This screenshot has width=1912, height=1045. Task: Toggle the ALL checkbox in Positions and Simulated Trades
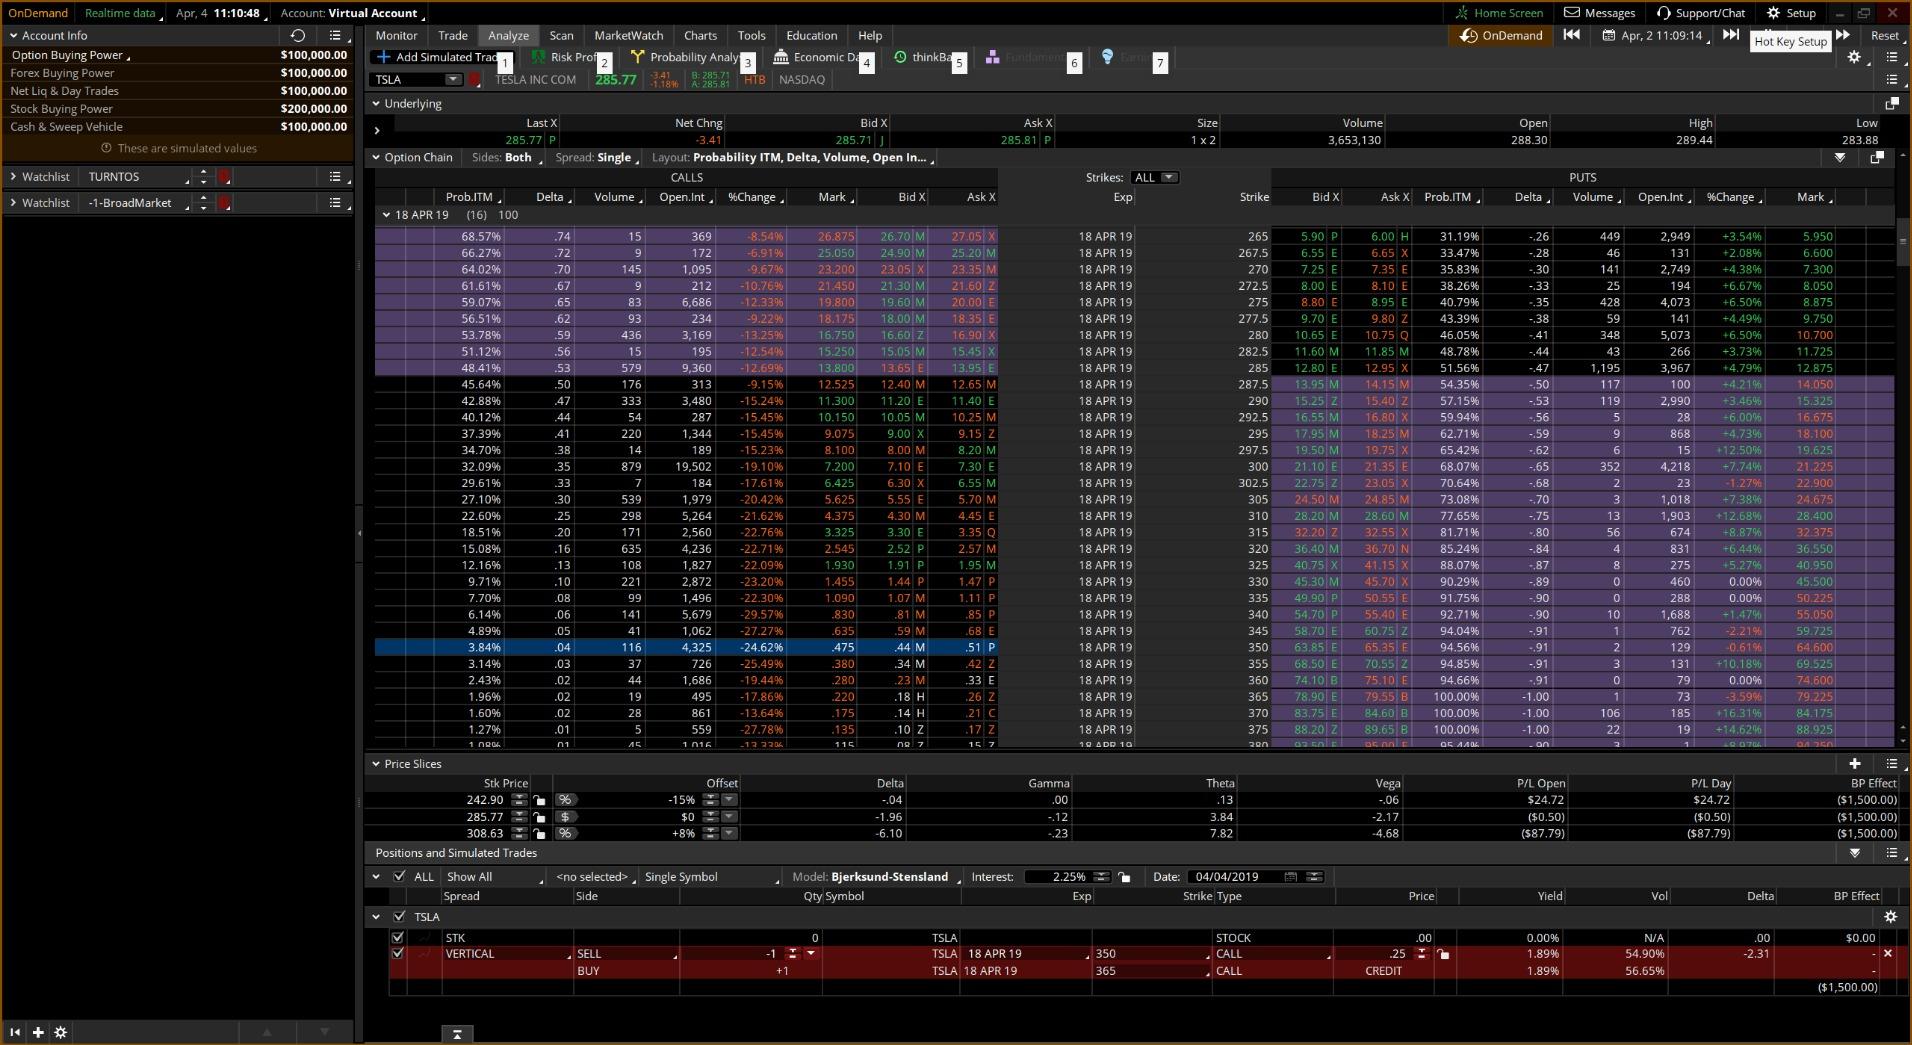tap(399, 876)
